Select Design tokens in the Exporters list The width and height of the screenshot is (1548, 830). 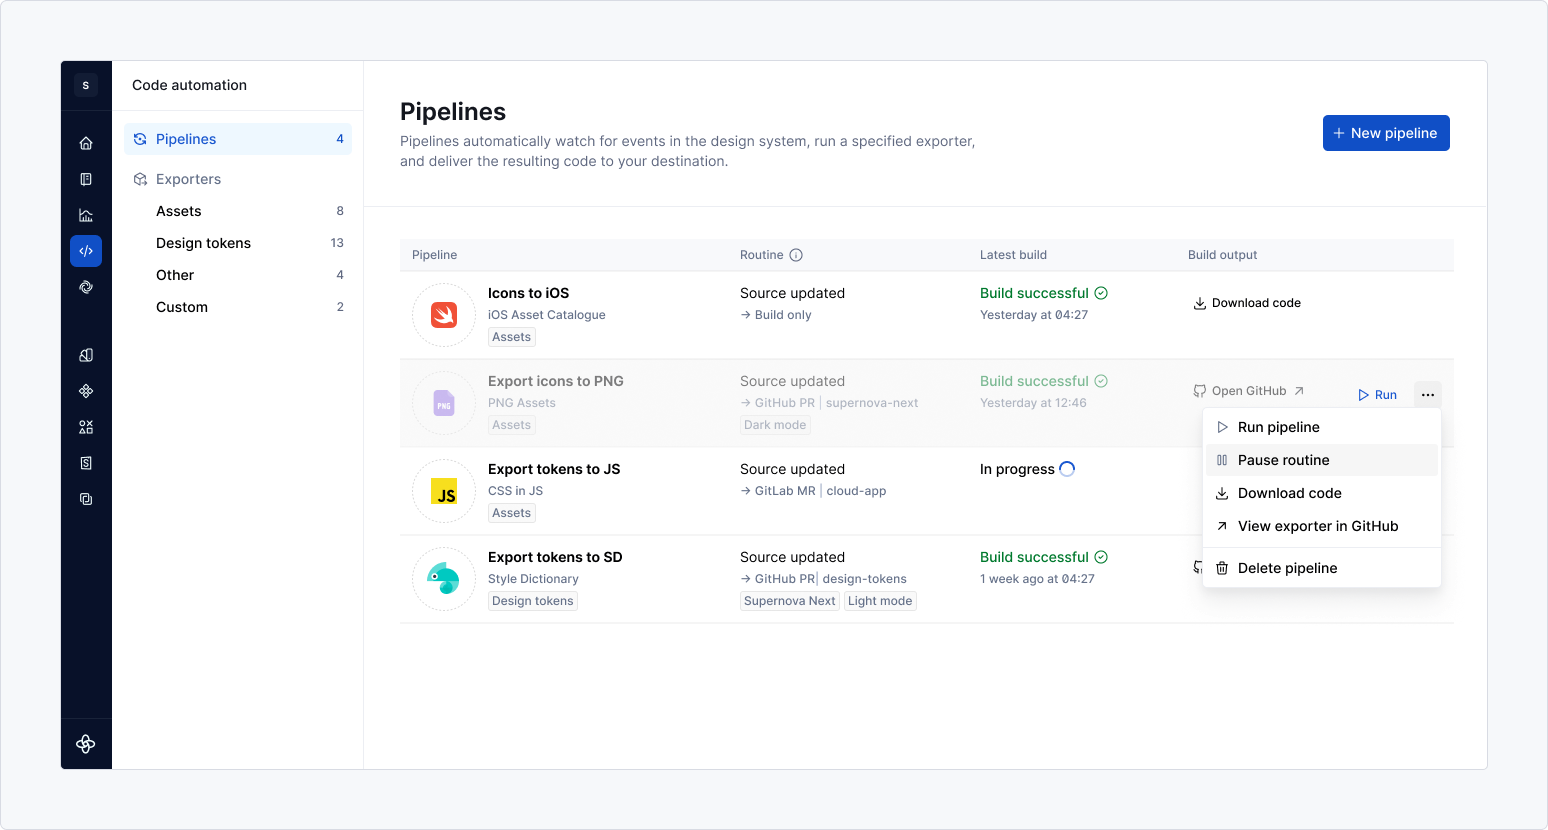(203, 243)
